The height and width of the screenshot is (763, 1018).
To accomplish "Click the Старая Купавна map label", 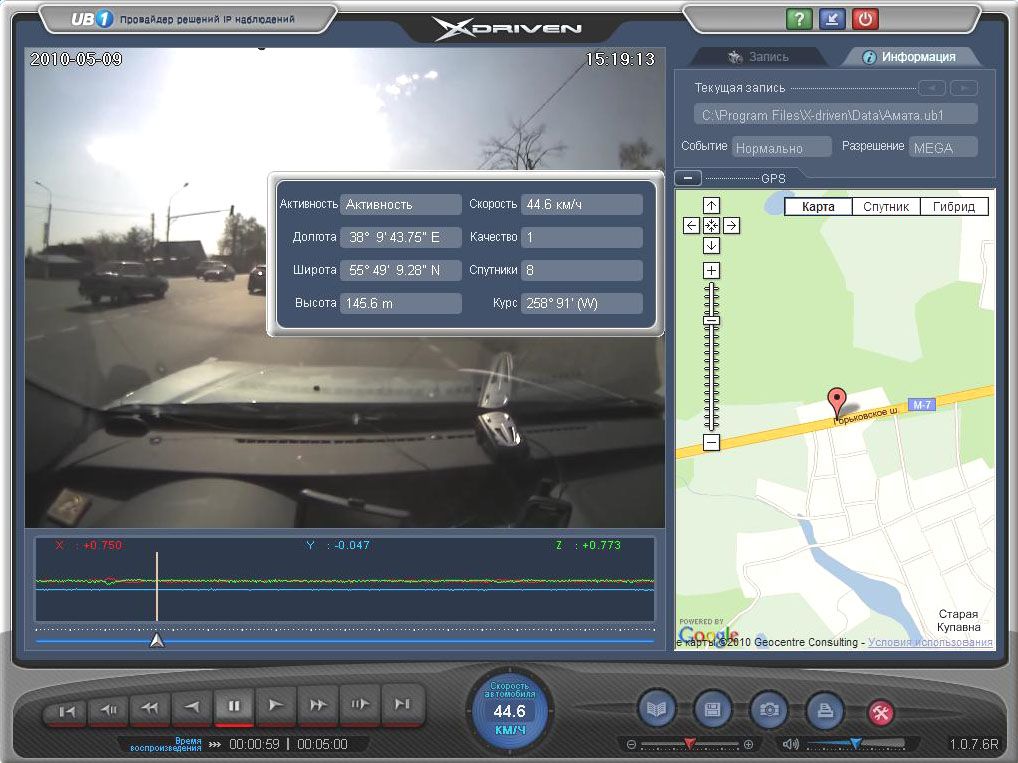I will coord(958,621).
